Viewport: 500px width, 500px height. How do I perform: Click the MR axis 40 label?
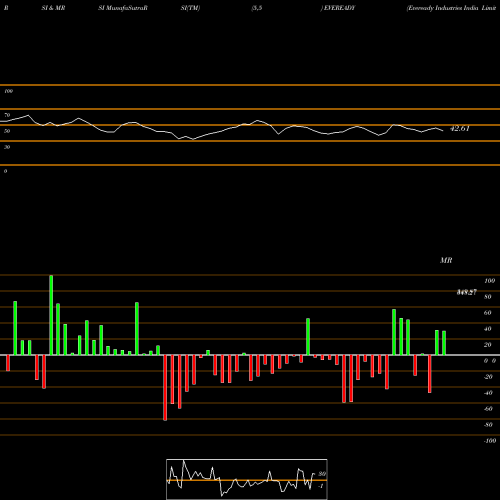[x=488, y=329]
